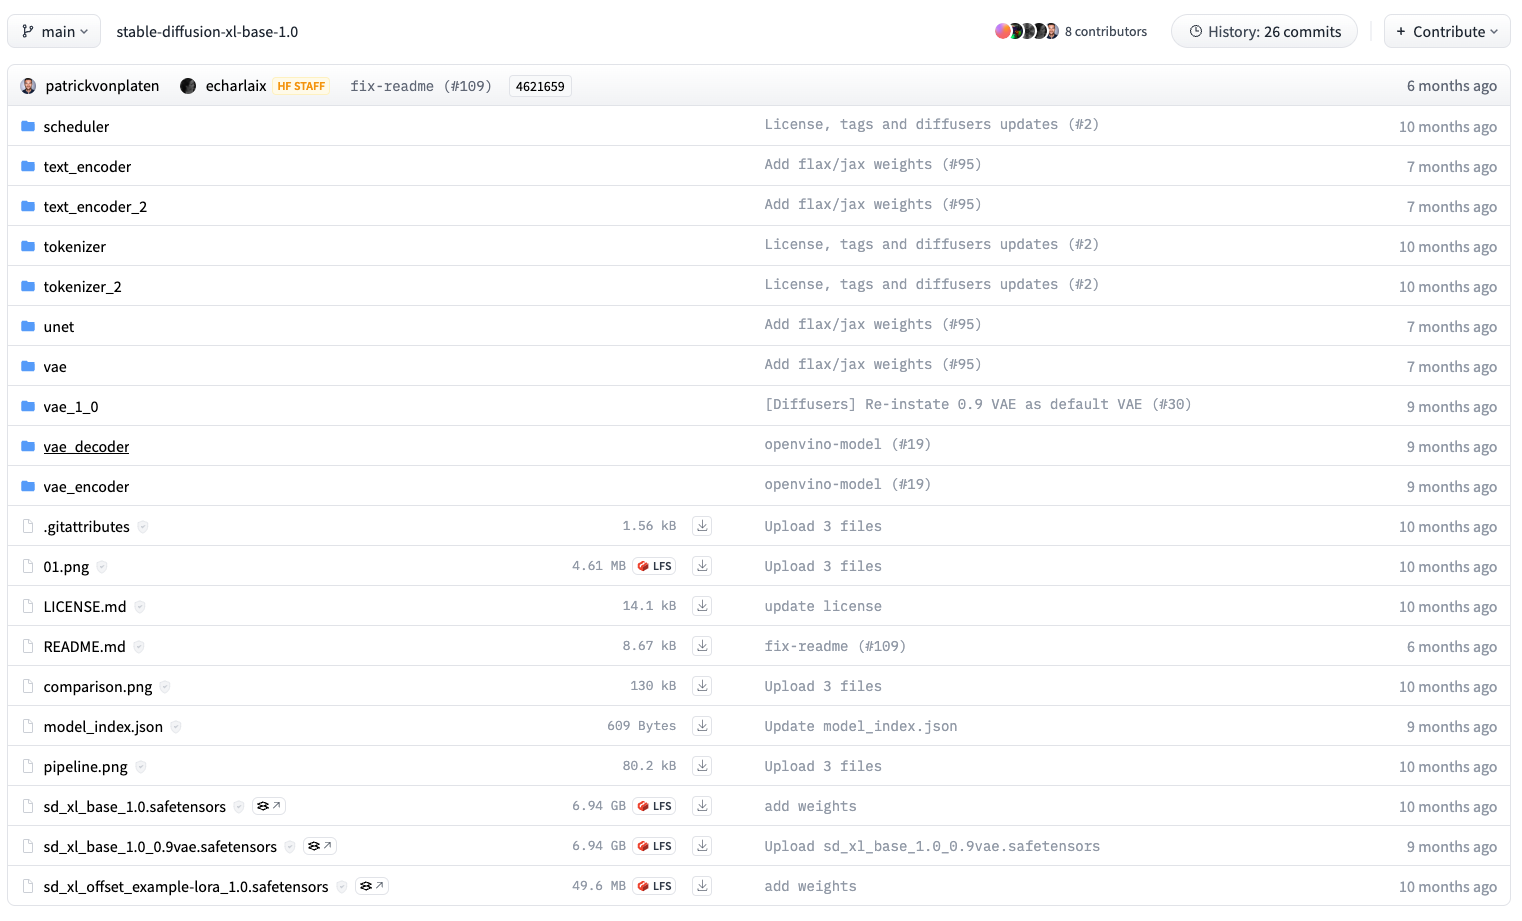Click the contributors avatar stack
The image size is (1522, 921).
[x=1026, y=31]
